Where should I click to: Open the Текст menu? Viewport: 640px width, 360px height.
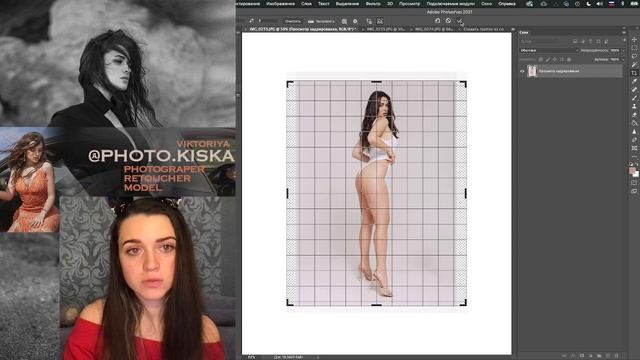[324, 4]
